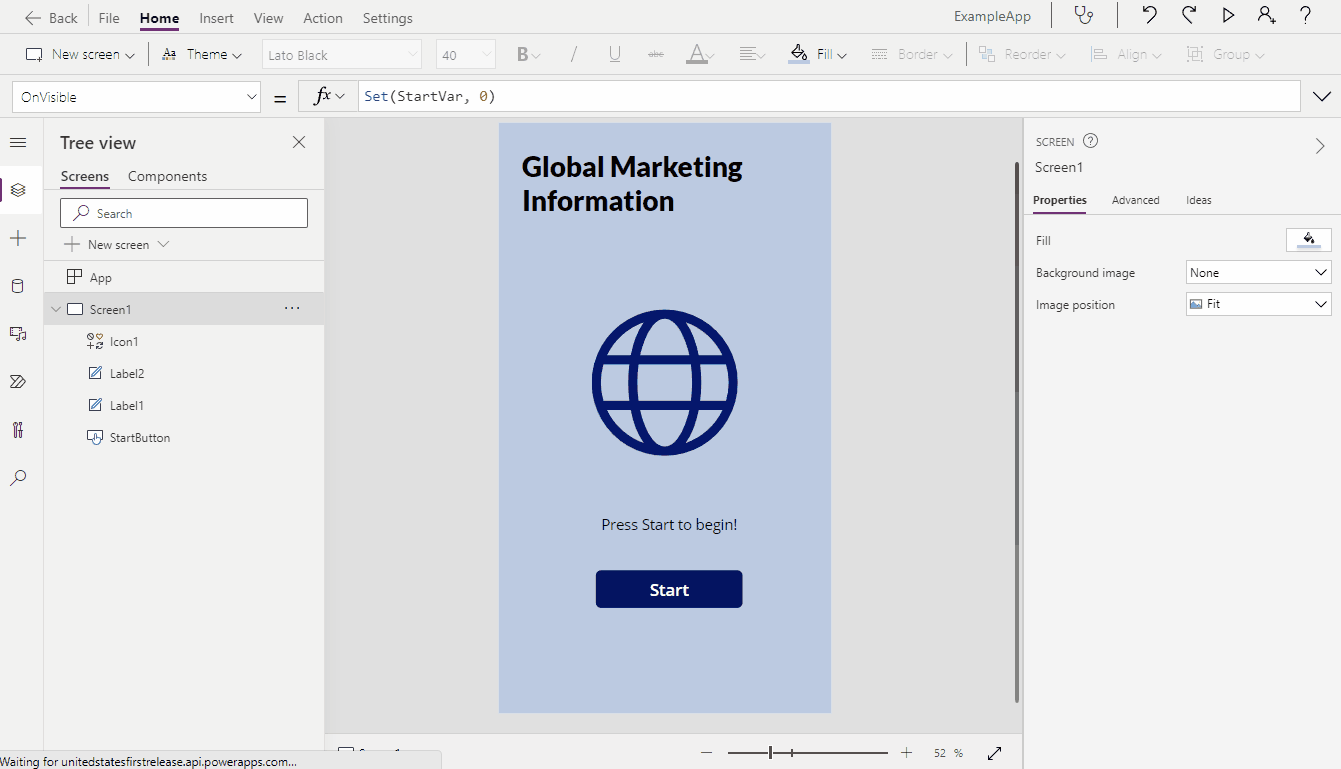
Task: Switch to the Components tab
Action: (x=166, y=176)
